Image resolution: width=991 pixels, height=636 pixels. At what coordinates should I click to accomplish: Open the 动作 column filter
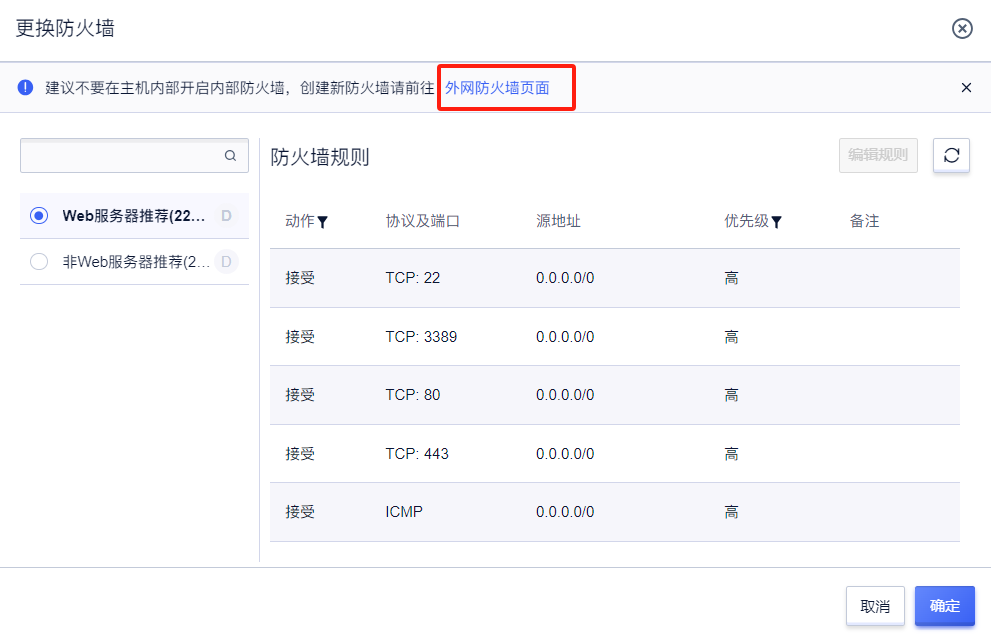tap(322, 222)
